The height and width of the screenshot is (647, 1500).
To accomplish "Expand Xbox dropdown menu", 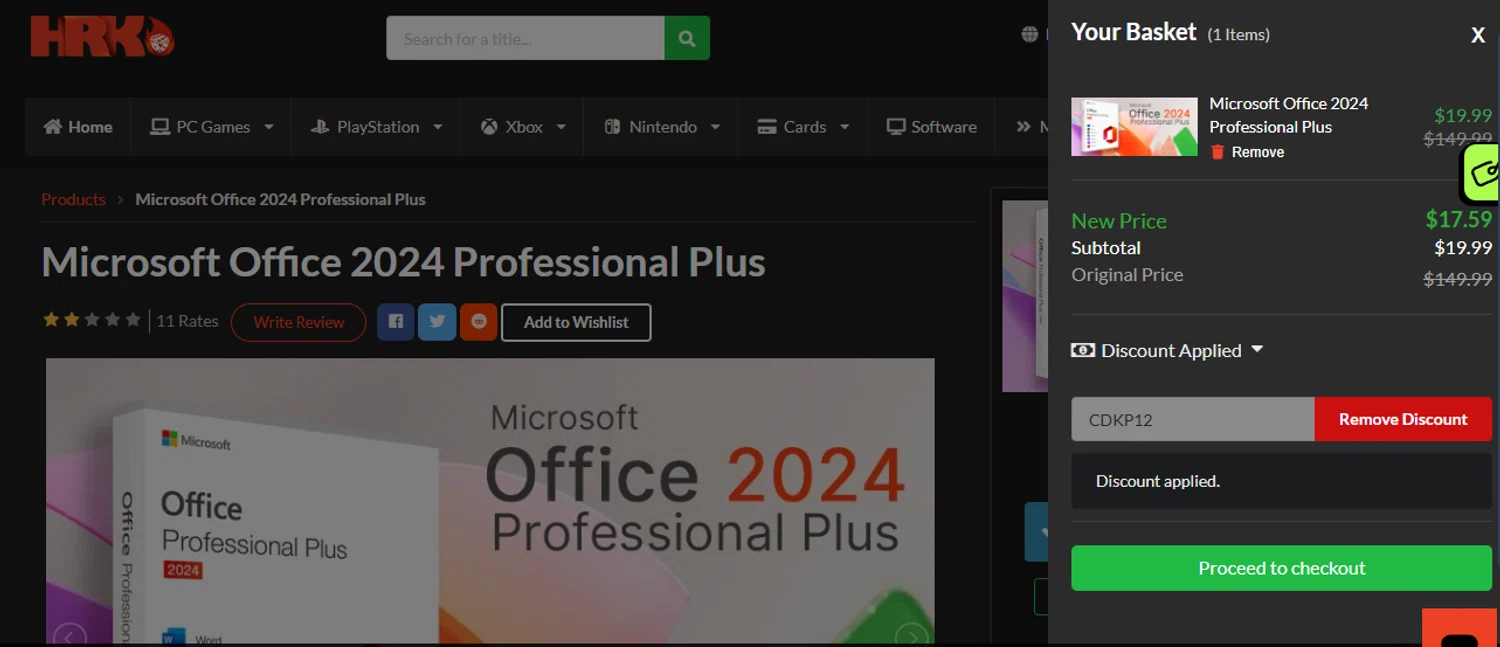I will pos(523,127).
